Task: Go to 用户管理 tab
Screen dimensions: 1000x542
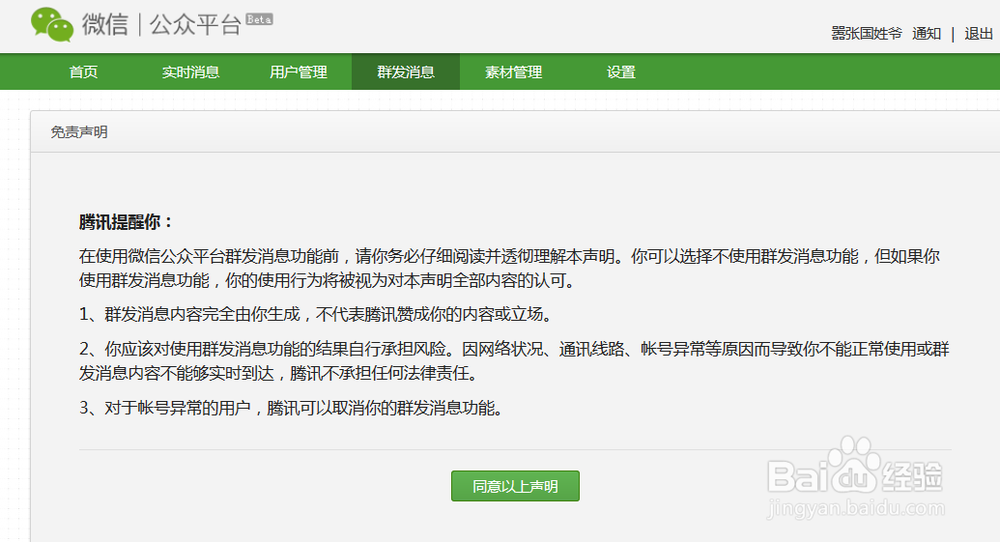Action: click(x=298, y=72)
